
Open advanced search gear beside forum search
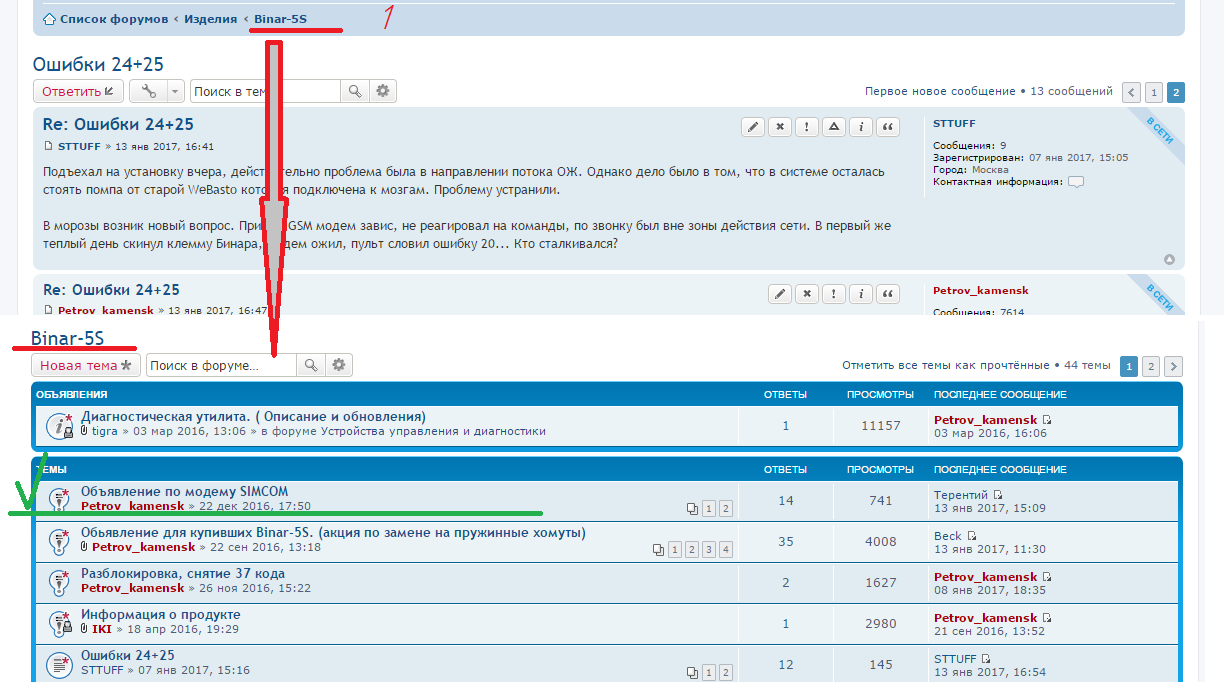[x=339, y=365]
